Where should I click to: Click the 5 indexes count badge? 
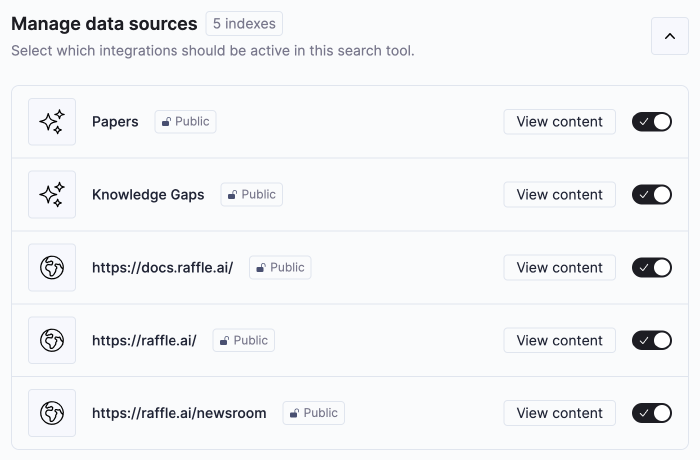[244, 23]
